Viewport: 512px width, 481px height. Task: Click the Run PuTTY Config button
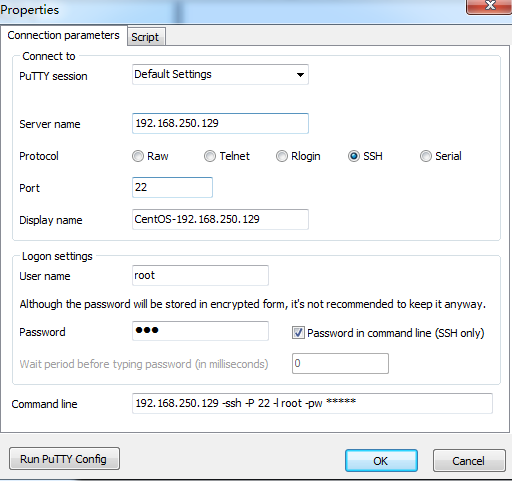(x=64, y=459)
